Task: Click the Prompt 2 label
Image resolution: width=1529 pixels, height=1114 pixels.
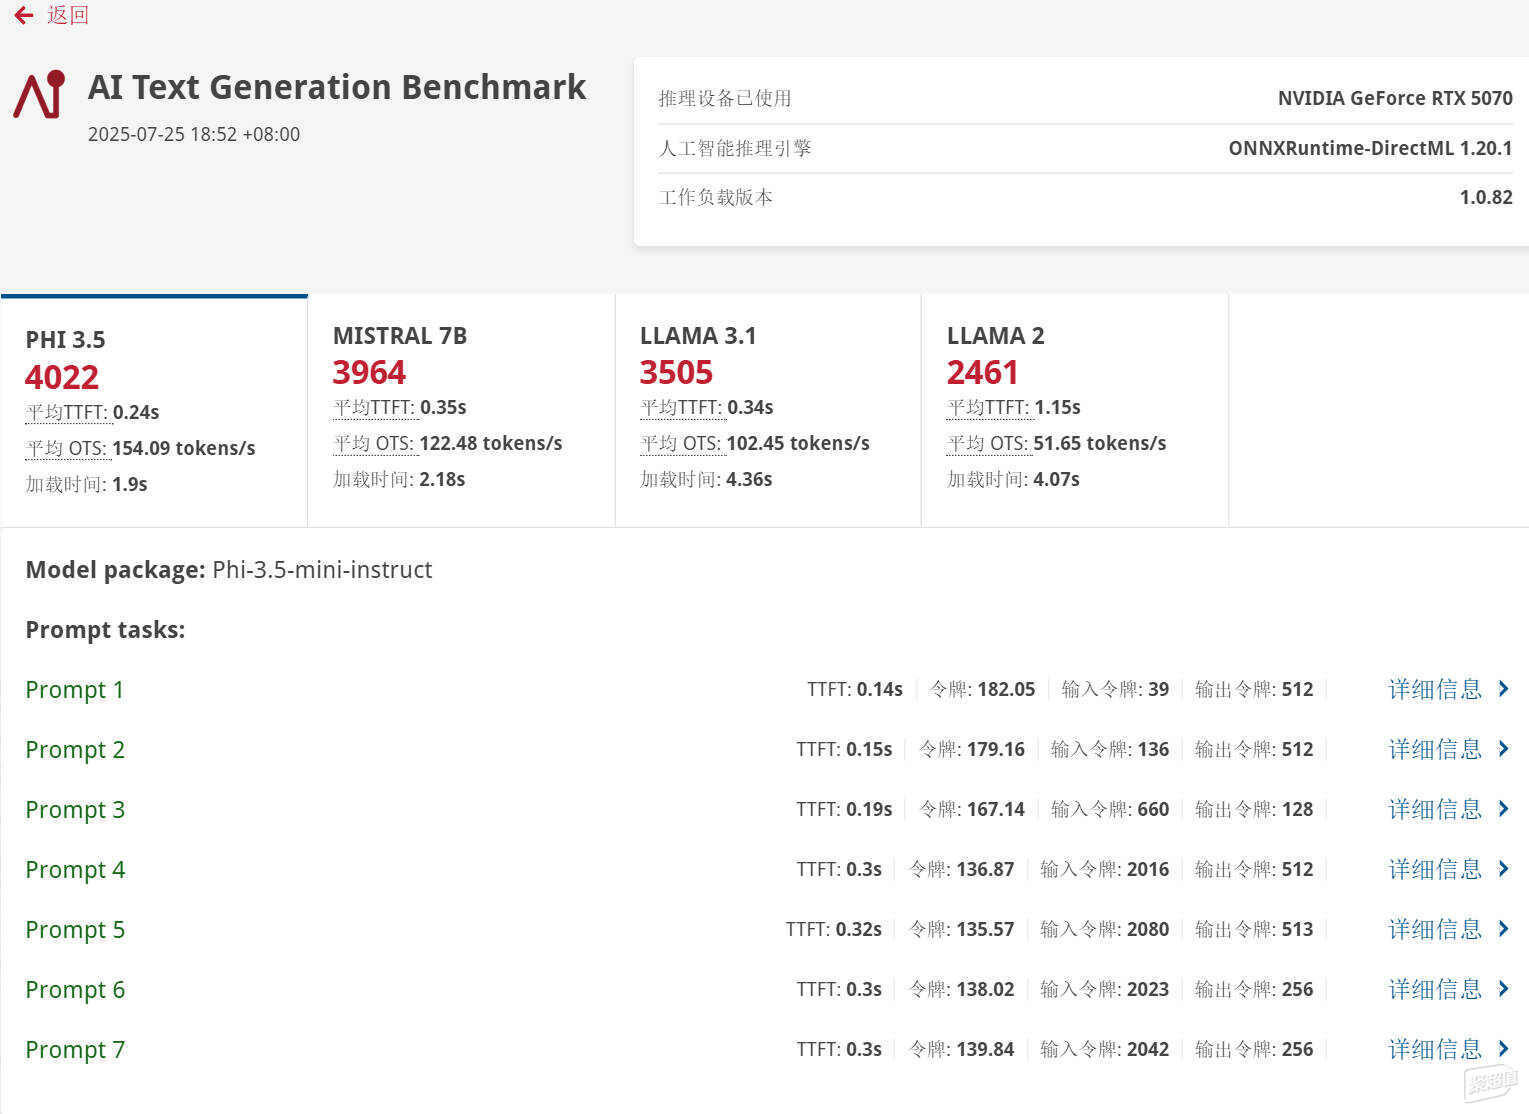Action: pos(75,750)
